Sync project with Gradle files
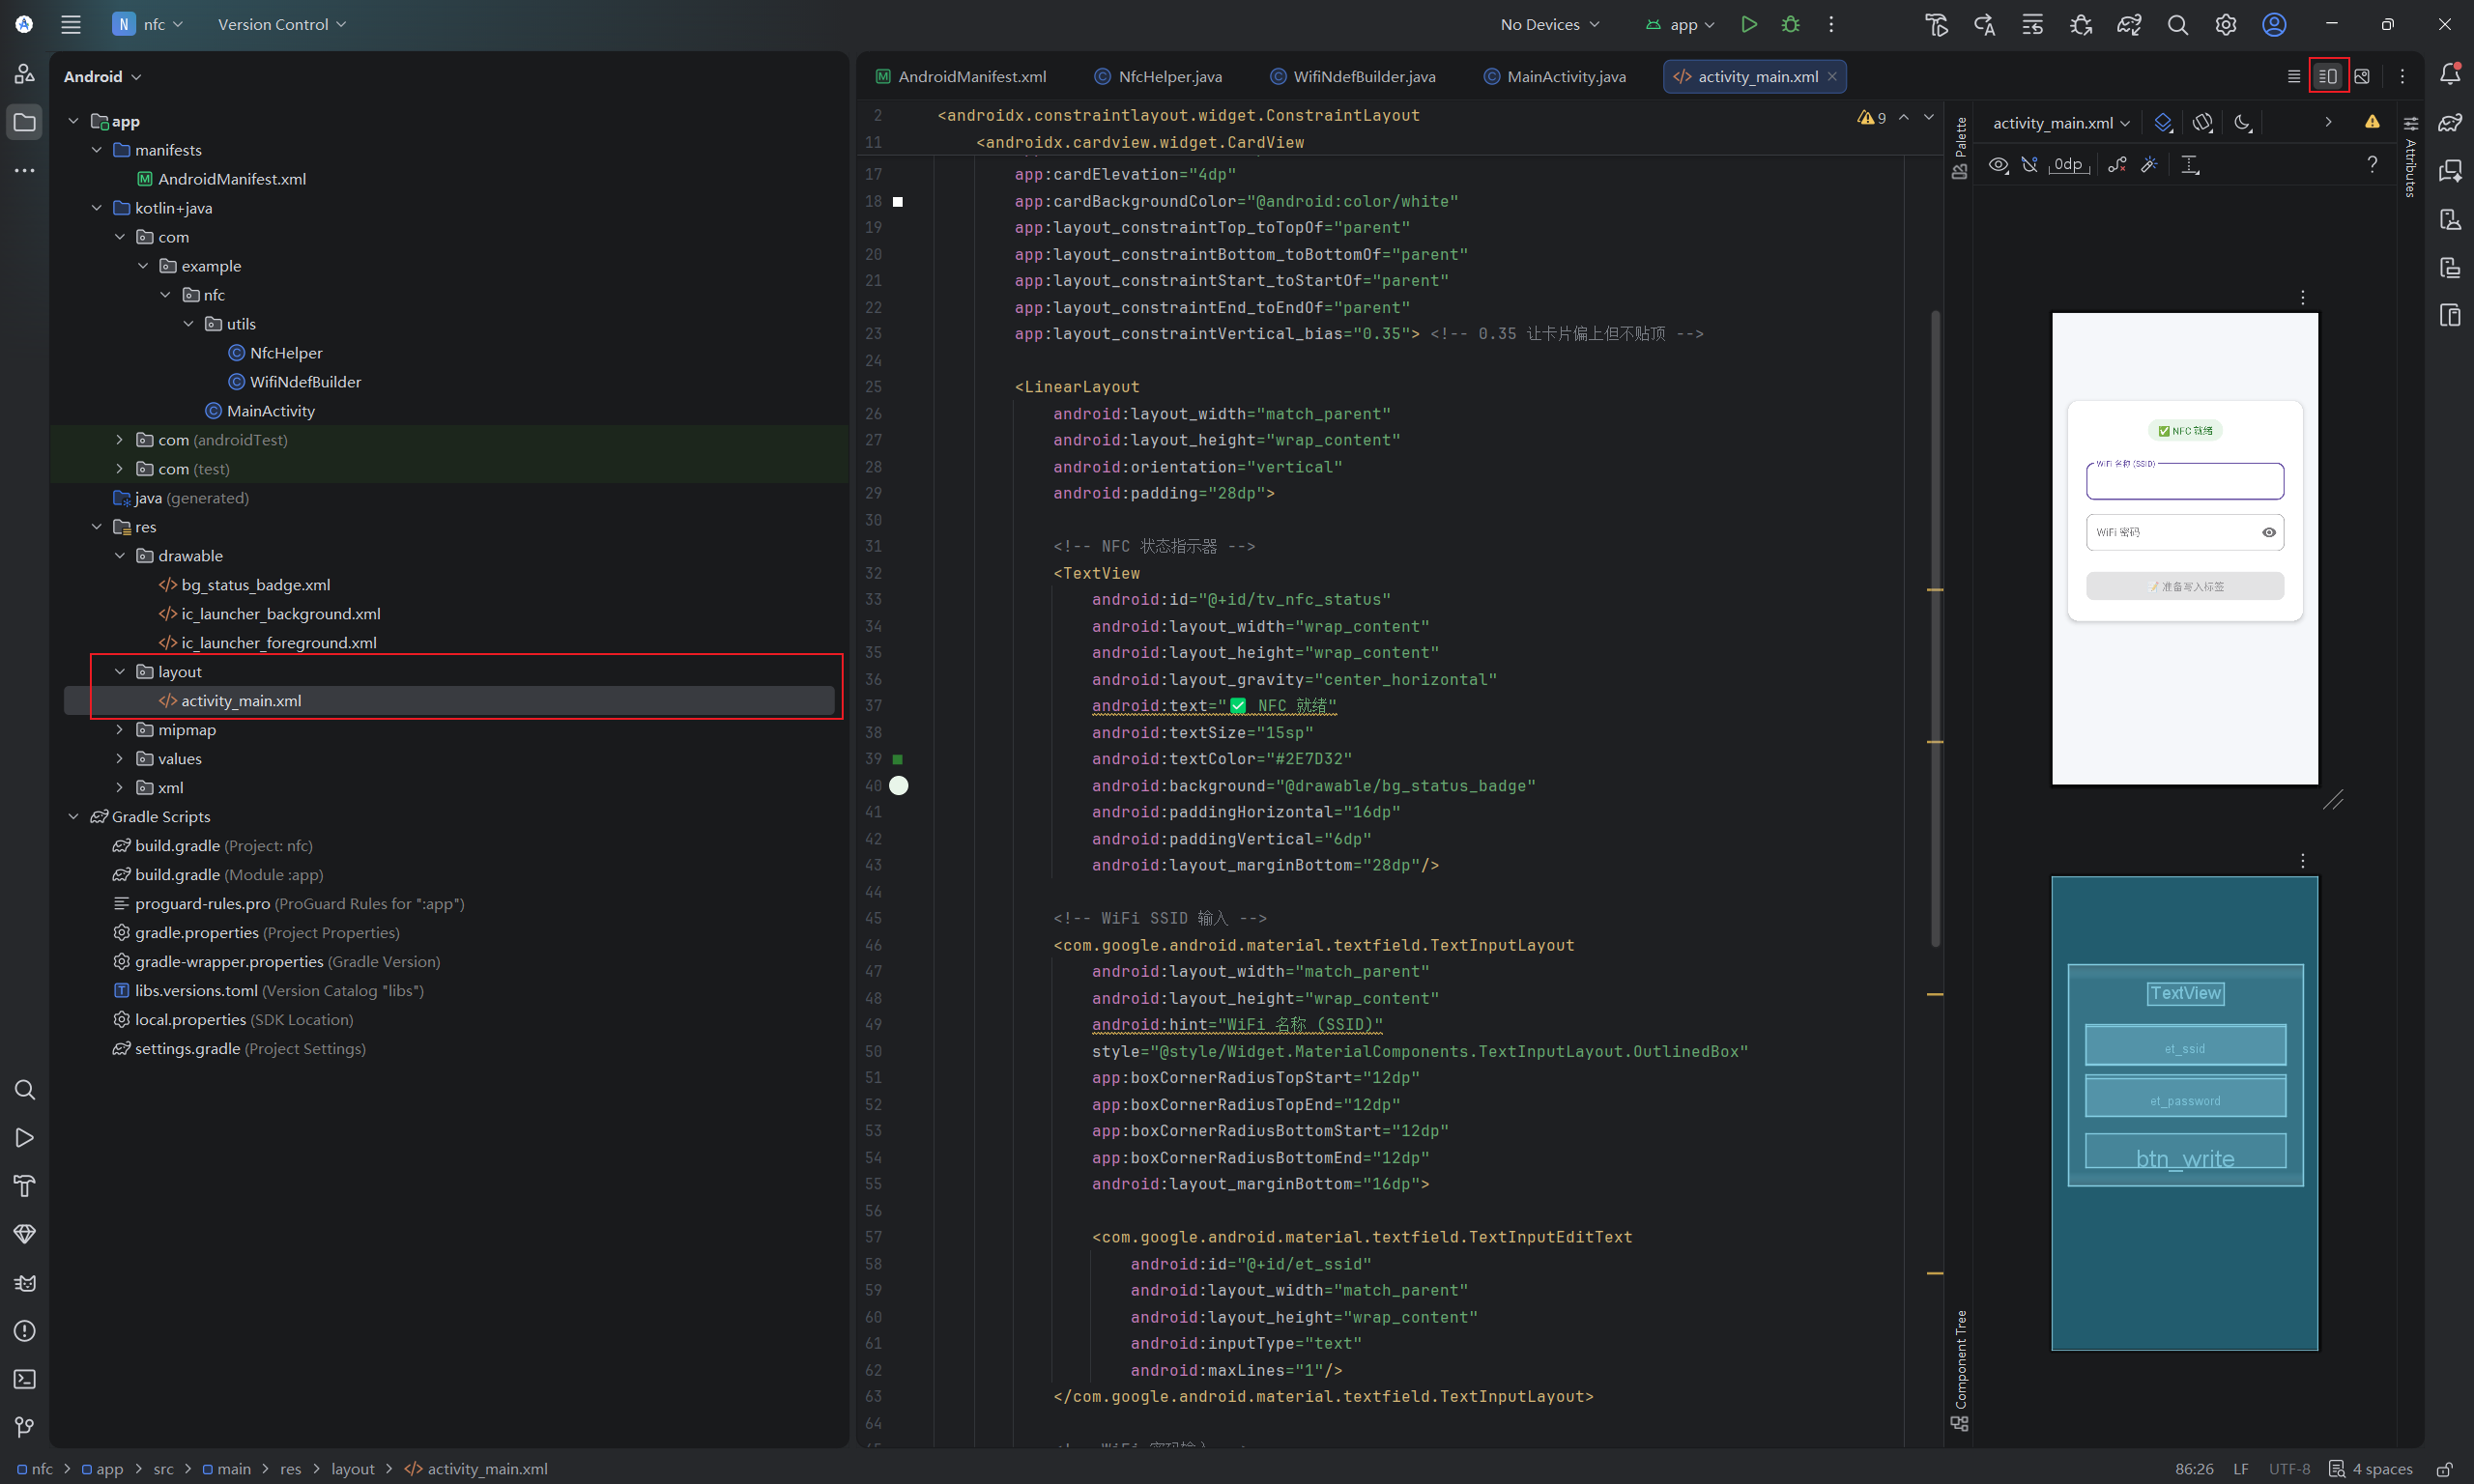Viewport: 2474px width, 1484px height. click(2129, 24)
